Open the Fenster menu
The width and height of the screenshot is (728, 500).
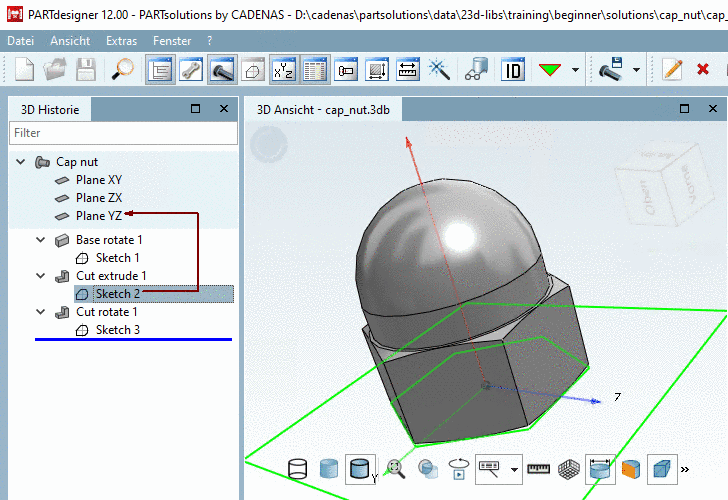click(x=172, y=41)
